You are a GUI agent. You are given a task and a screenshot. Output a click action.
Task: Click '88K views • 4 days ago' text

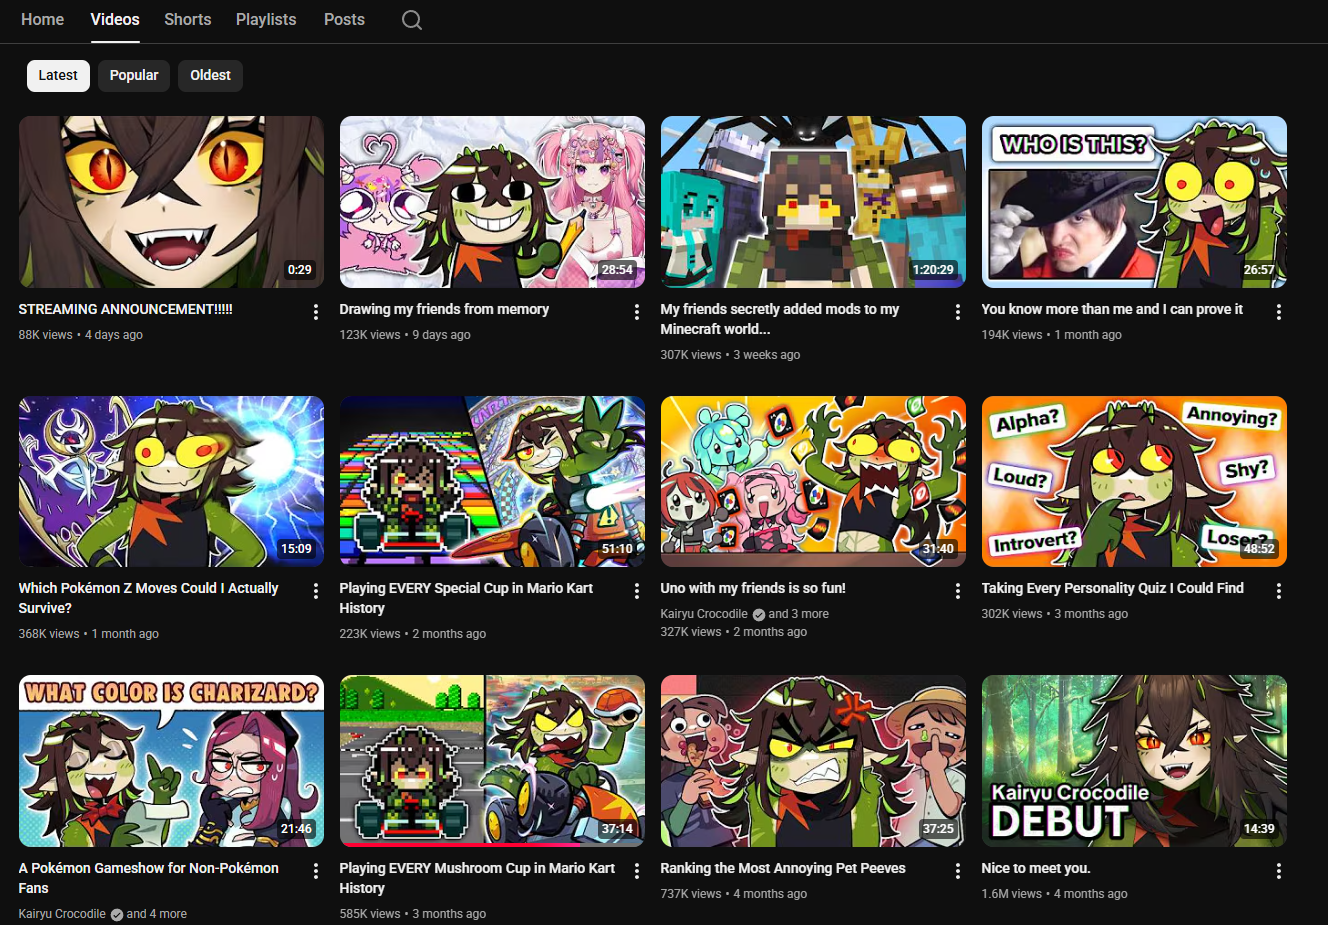tap(81, 335)
